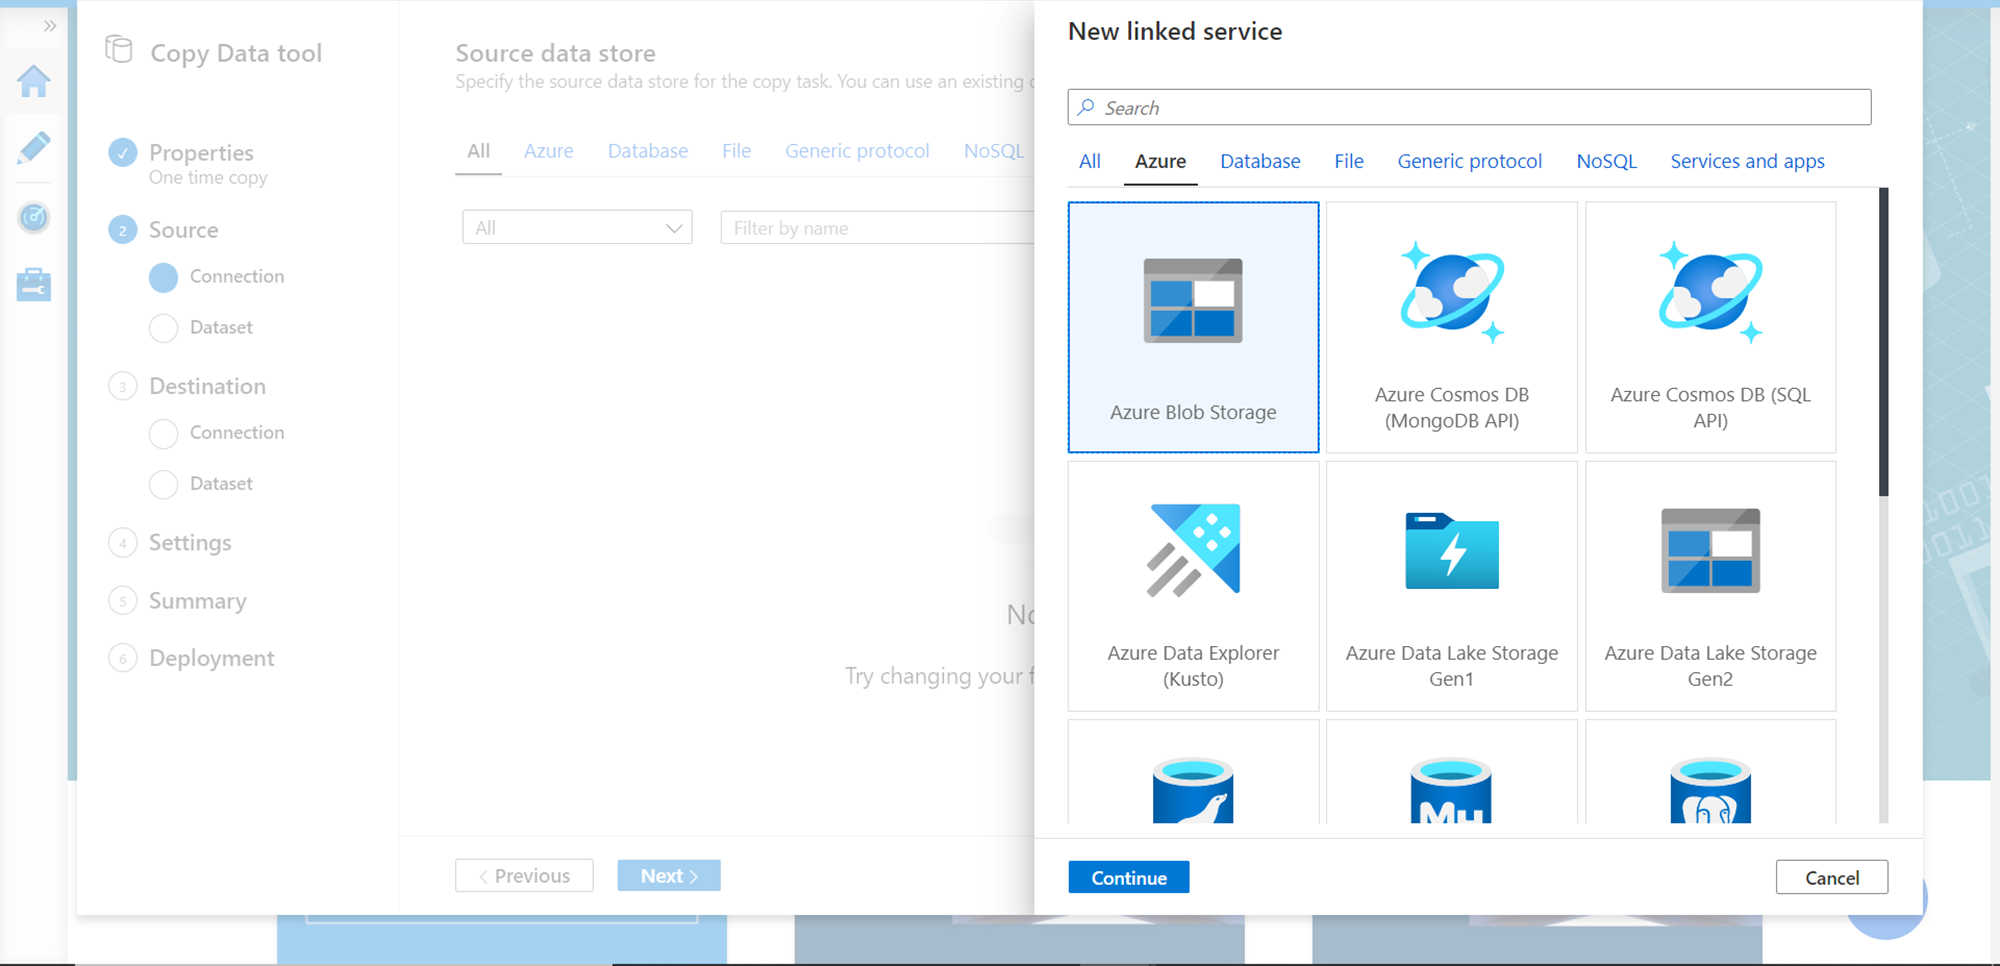Click the Settings step label
Viewport: 2000px width, 966px height.
190,542
